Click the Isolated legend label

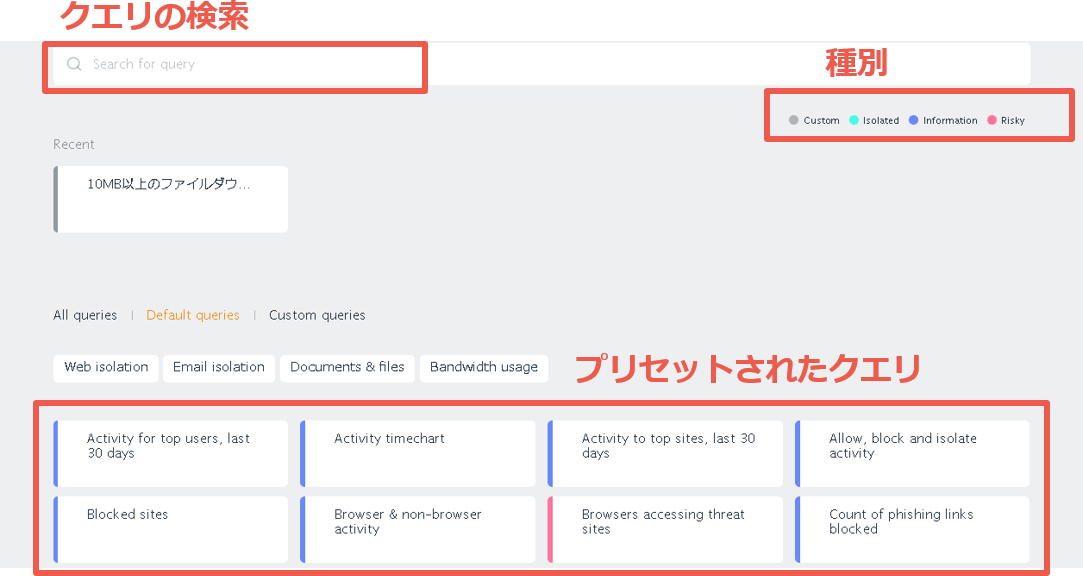(881, 120)
